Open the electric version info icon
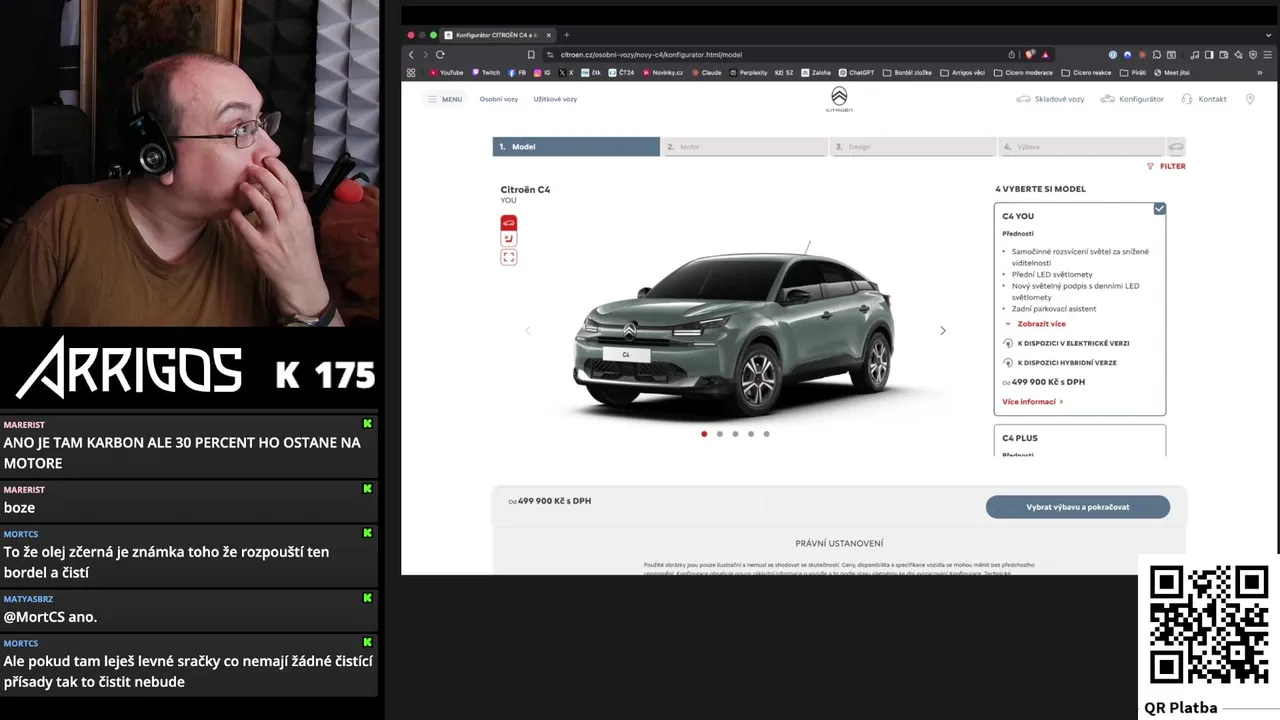1280x720 pixels. point(1007,343)
